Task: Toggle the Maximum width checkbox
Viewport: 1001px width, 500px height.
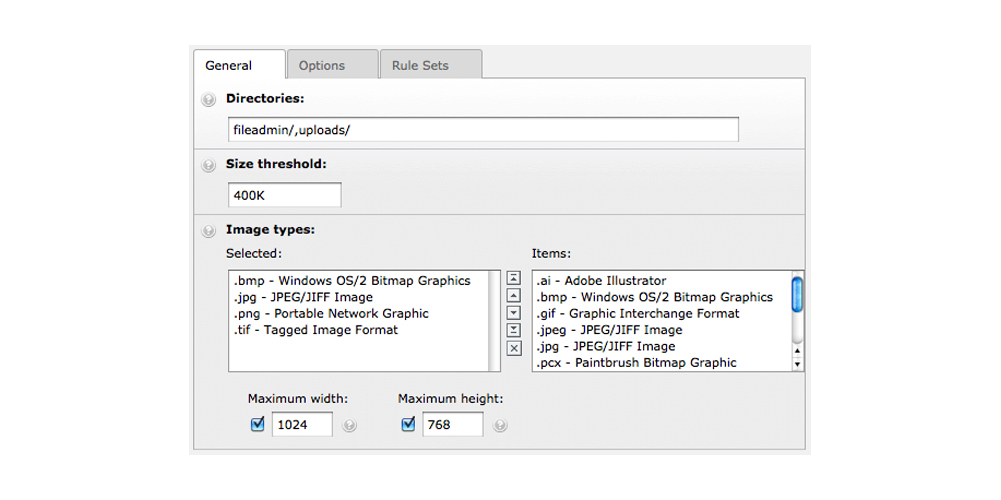Action: (x=258, y=424)
